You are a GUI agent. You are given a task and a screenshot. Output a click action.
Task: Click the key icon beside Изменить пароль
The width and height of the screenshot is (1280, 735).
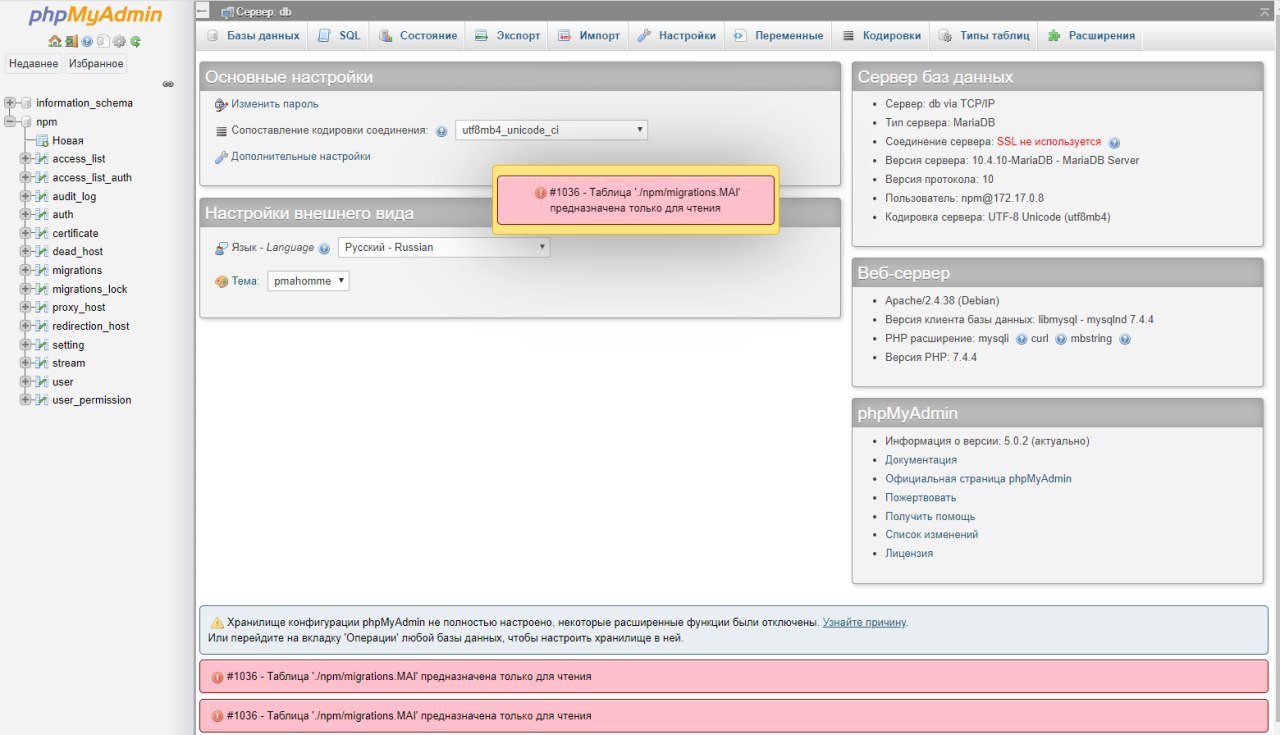coord(222,104)
